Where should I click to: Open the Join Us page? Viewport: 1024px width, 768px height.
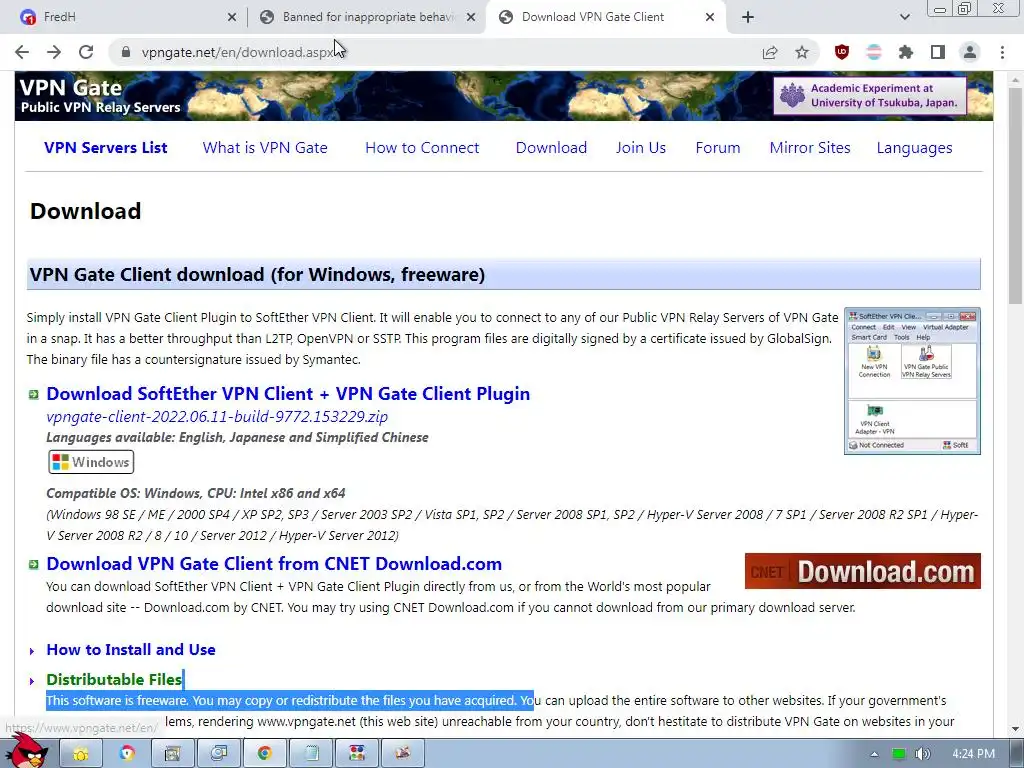(641, 148)
